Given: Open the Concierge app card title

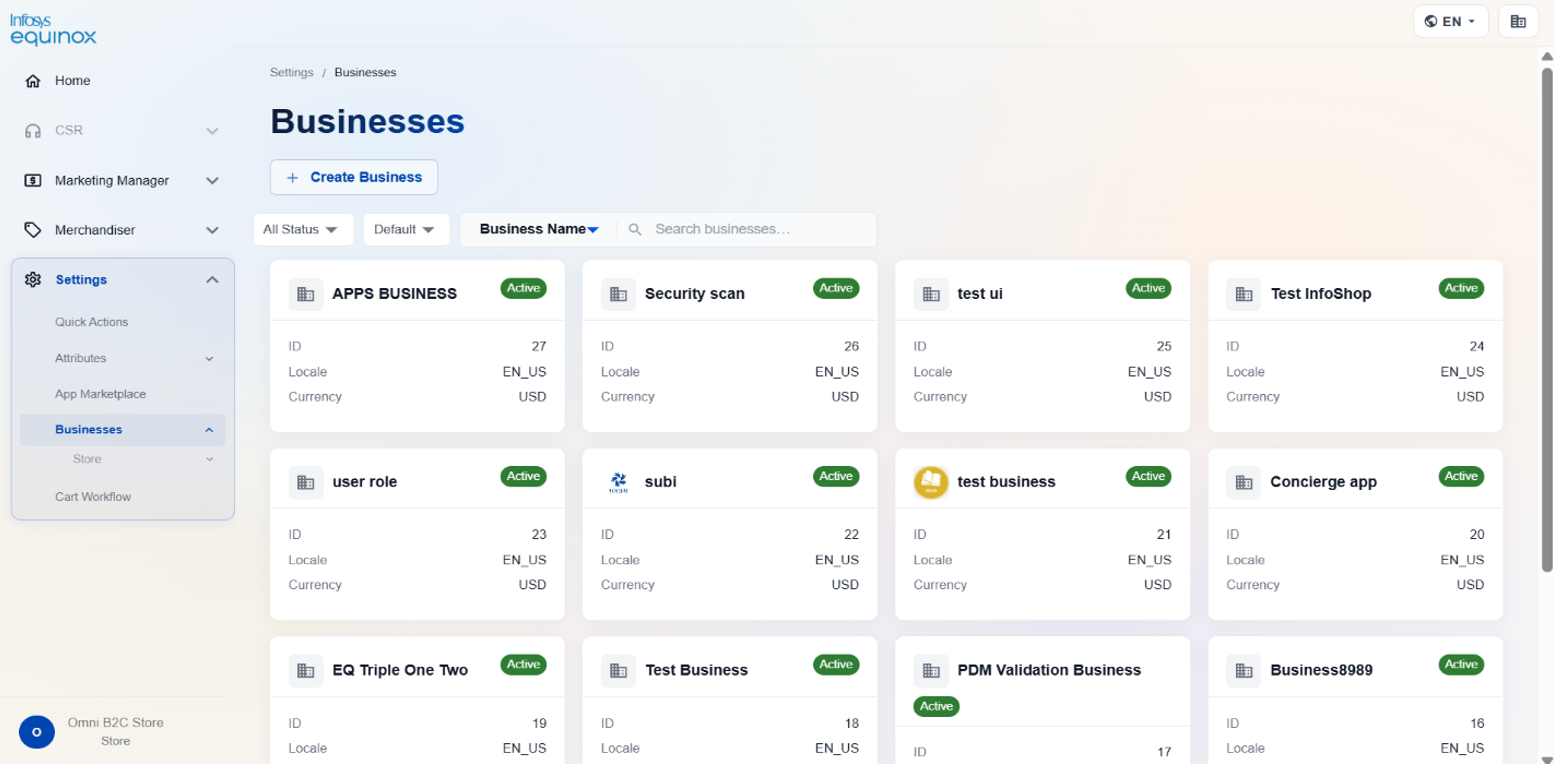Looking at the screenshot, I should tap(1323, 482).
